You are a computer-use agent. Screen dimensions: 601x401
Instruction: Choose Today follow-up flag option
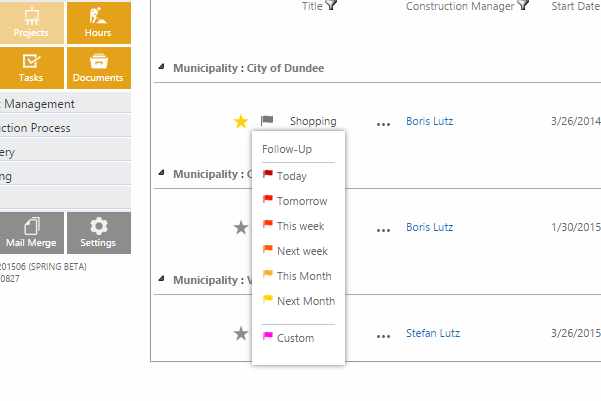(x=291, y=176)
